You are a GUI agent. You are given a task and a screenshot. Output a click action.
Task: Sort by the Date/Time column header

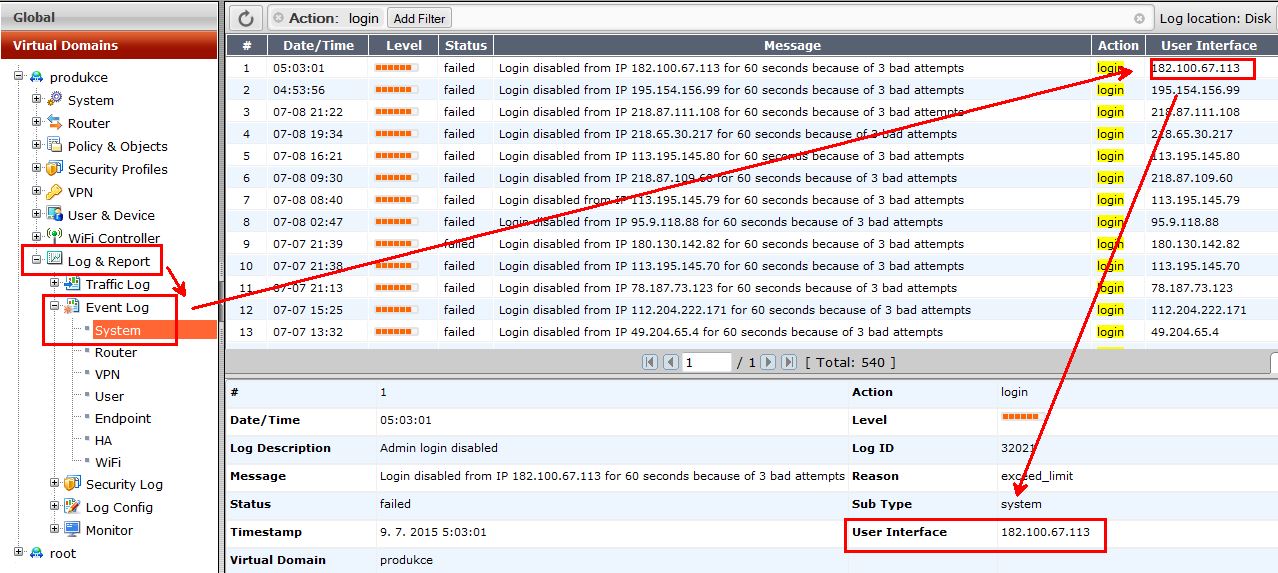tap(318, 45)
